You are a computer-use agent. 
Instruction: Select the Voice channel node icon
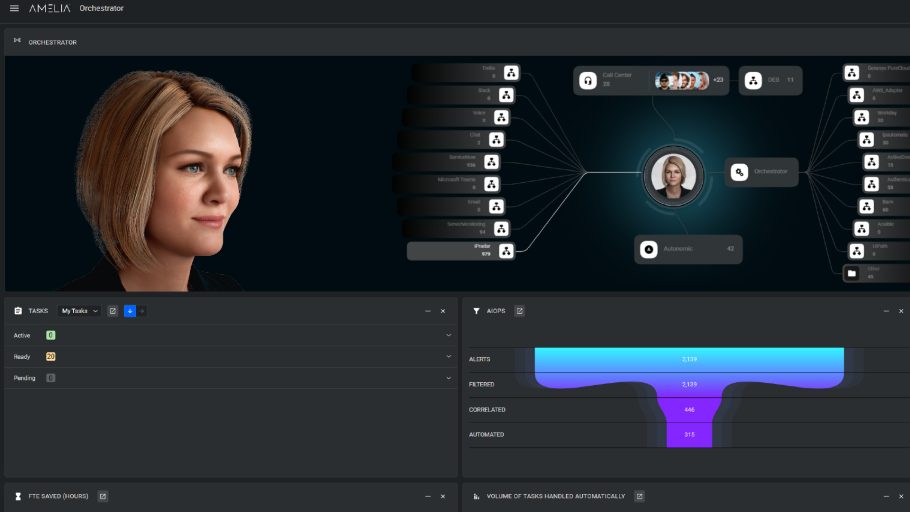[501, 117]
